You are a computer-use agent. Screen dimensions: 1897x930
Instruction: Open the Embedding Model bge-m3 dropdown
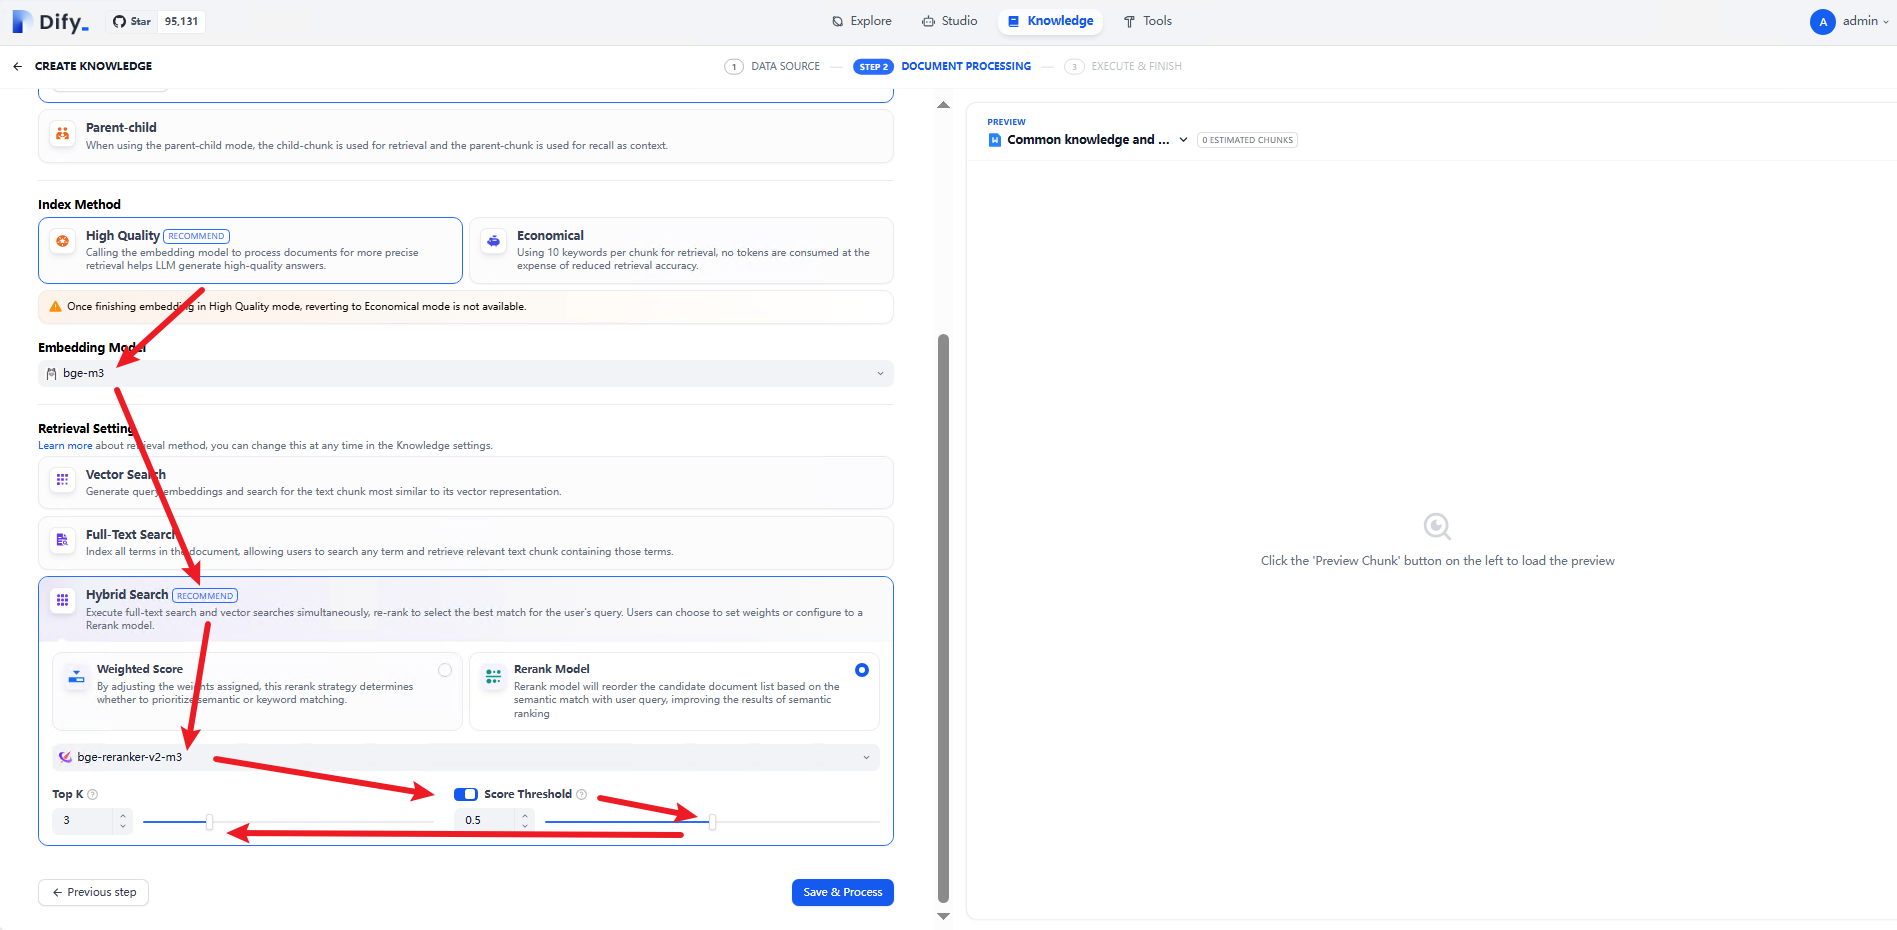coord(466,373)
